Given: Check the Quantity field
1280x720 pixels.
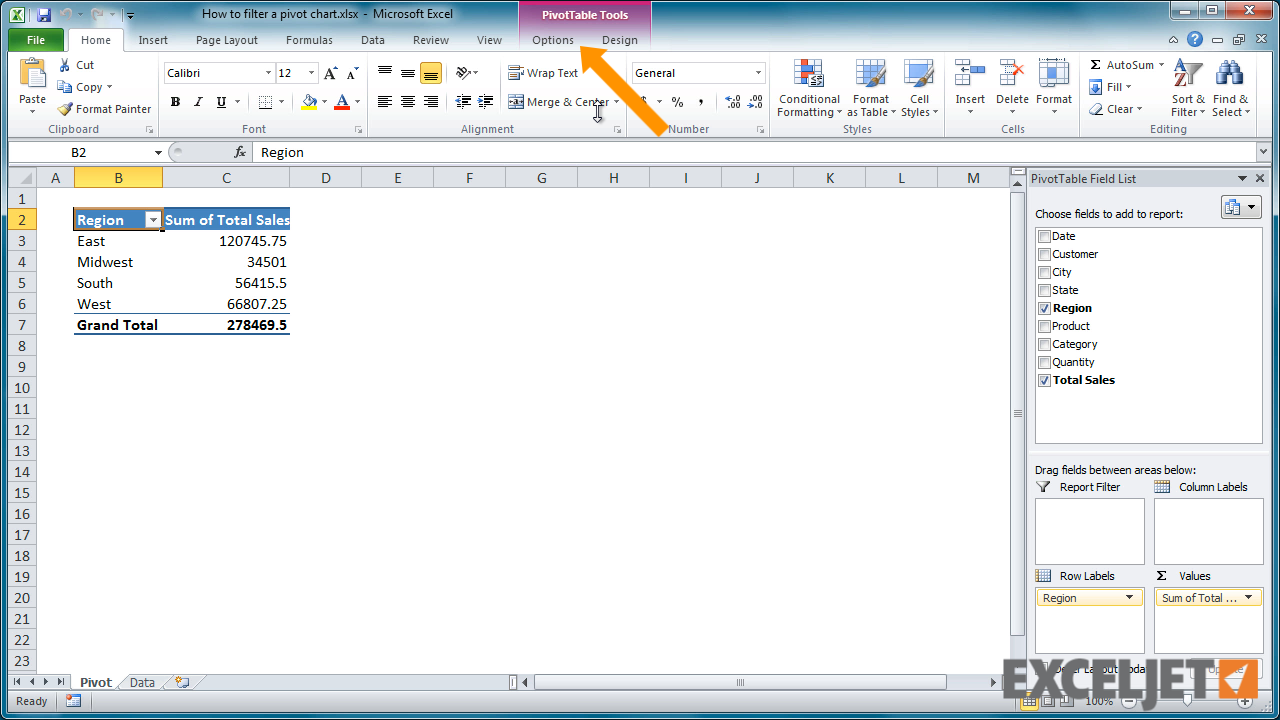Looking at the screenshot, I should pyautogui.click(x=1044, y=362).
